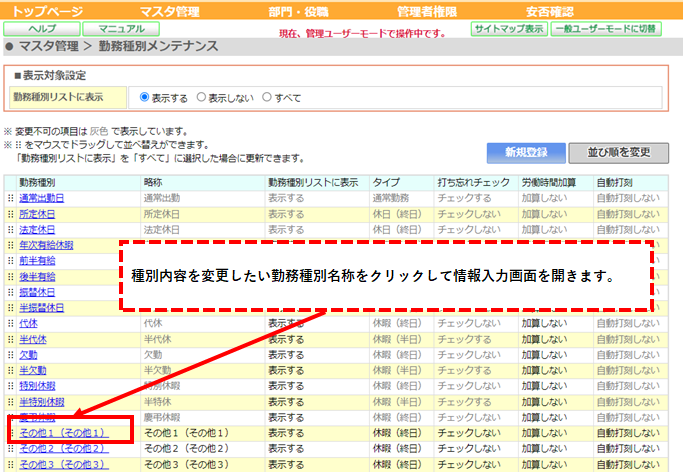
Task: Open the 部門・役職 menu
Action: 298,11
